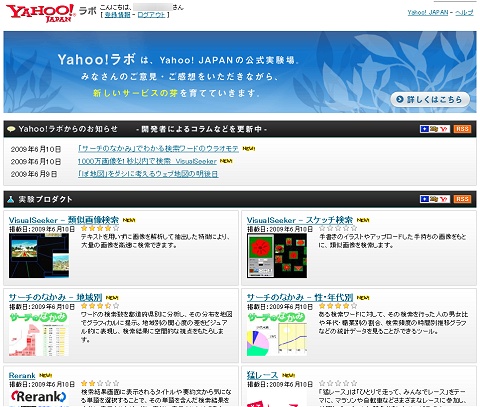Open the 猛レース title link
This screenshot has height=407, width=480.
click(262, 375)
